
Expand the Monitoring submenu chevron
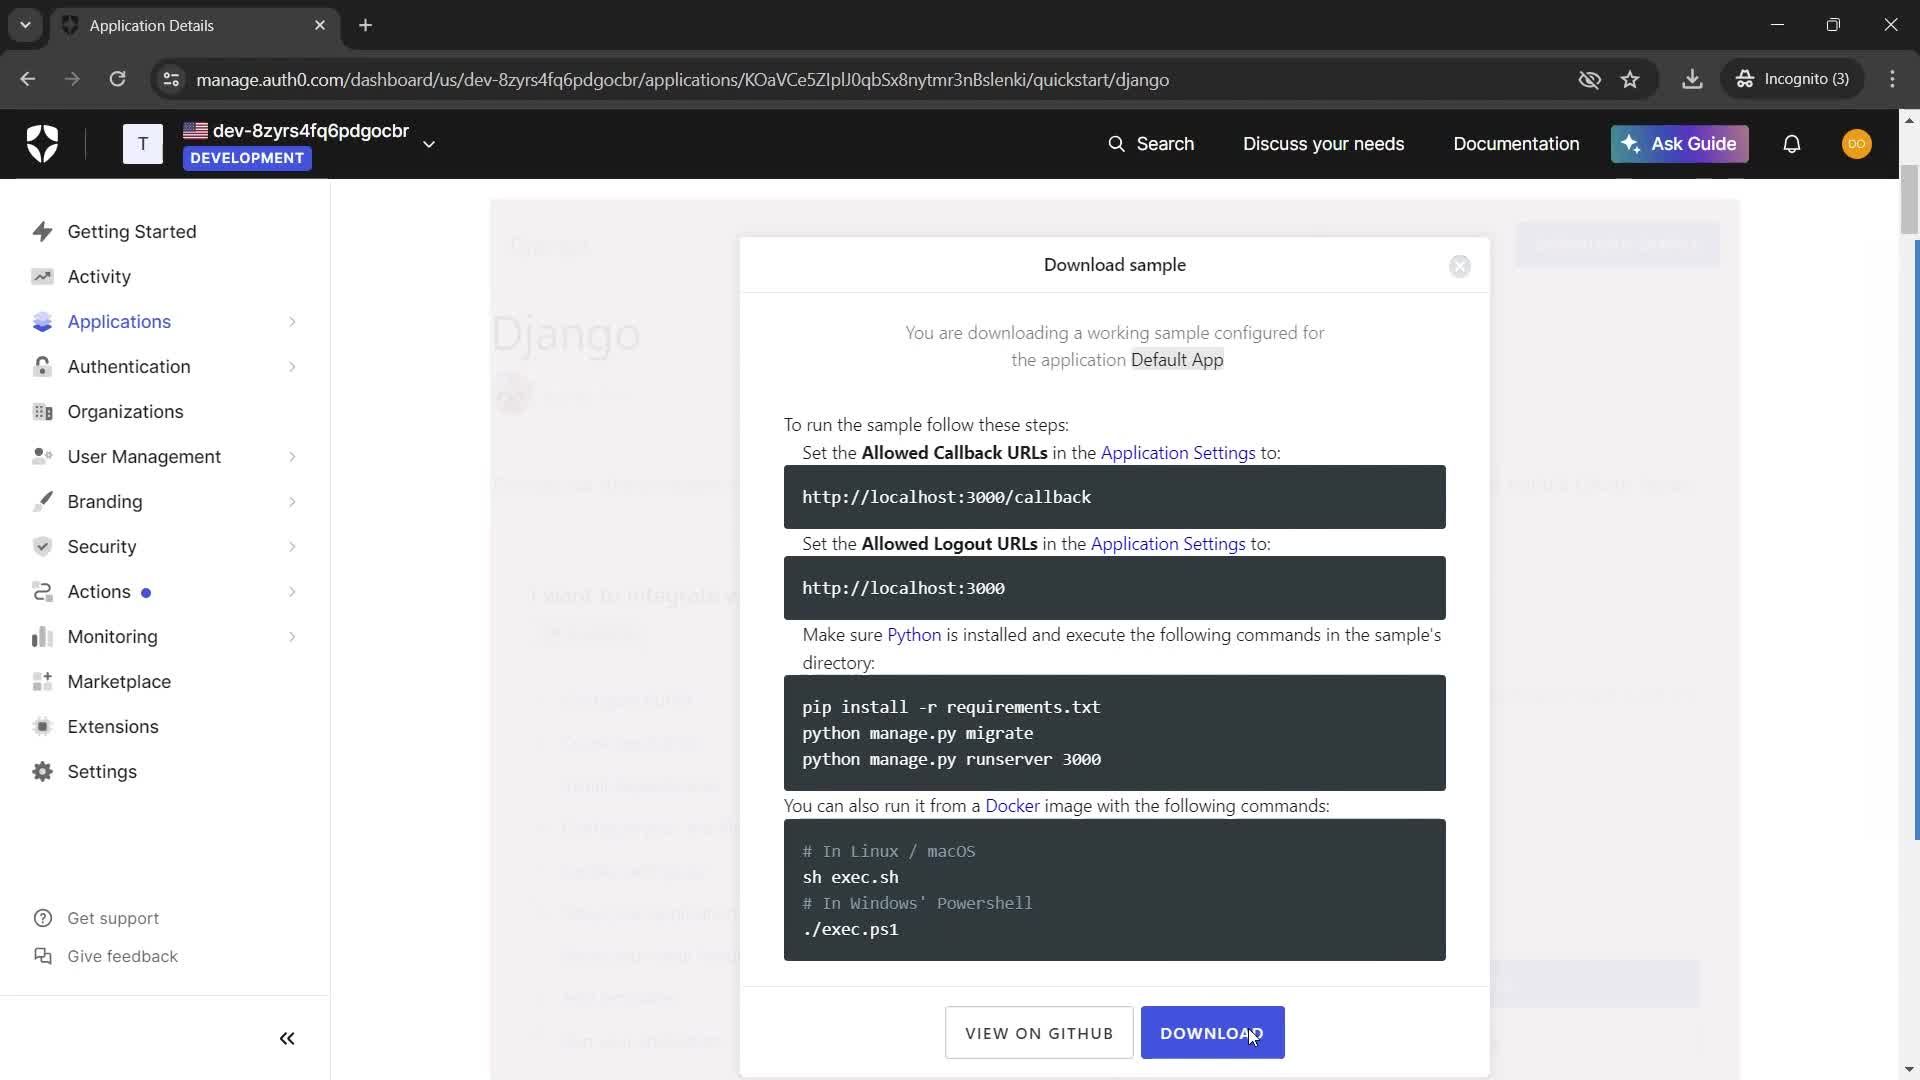pyautogui.click(x=292, y=637)
